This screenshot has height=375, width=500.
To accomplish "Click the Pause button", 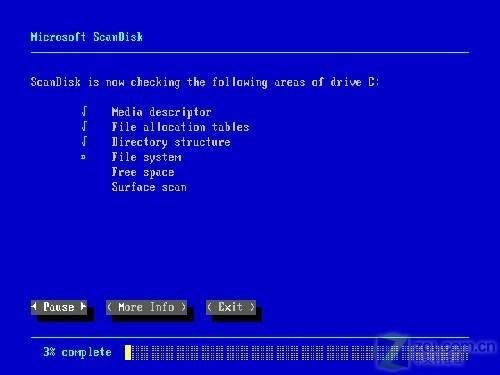I will click(59, 307).
